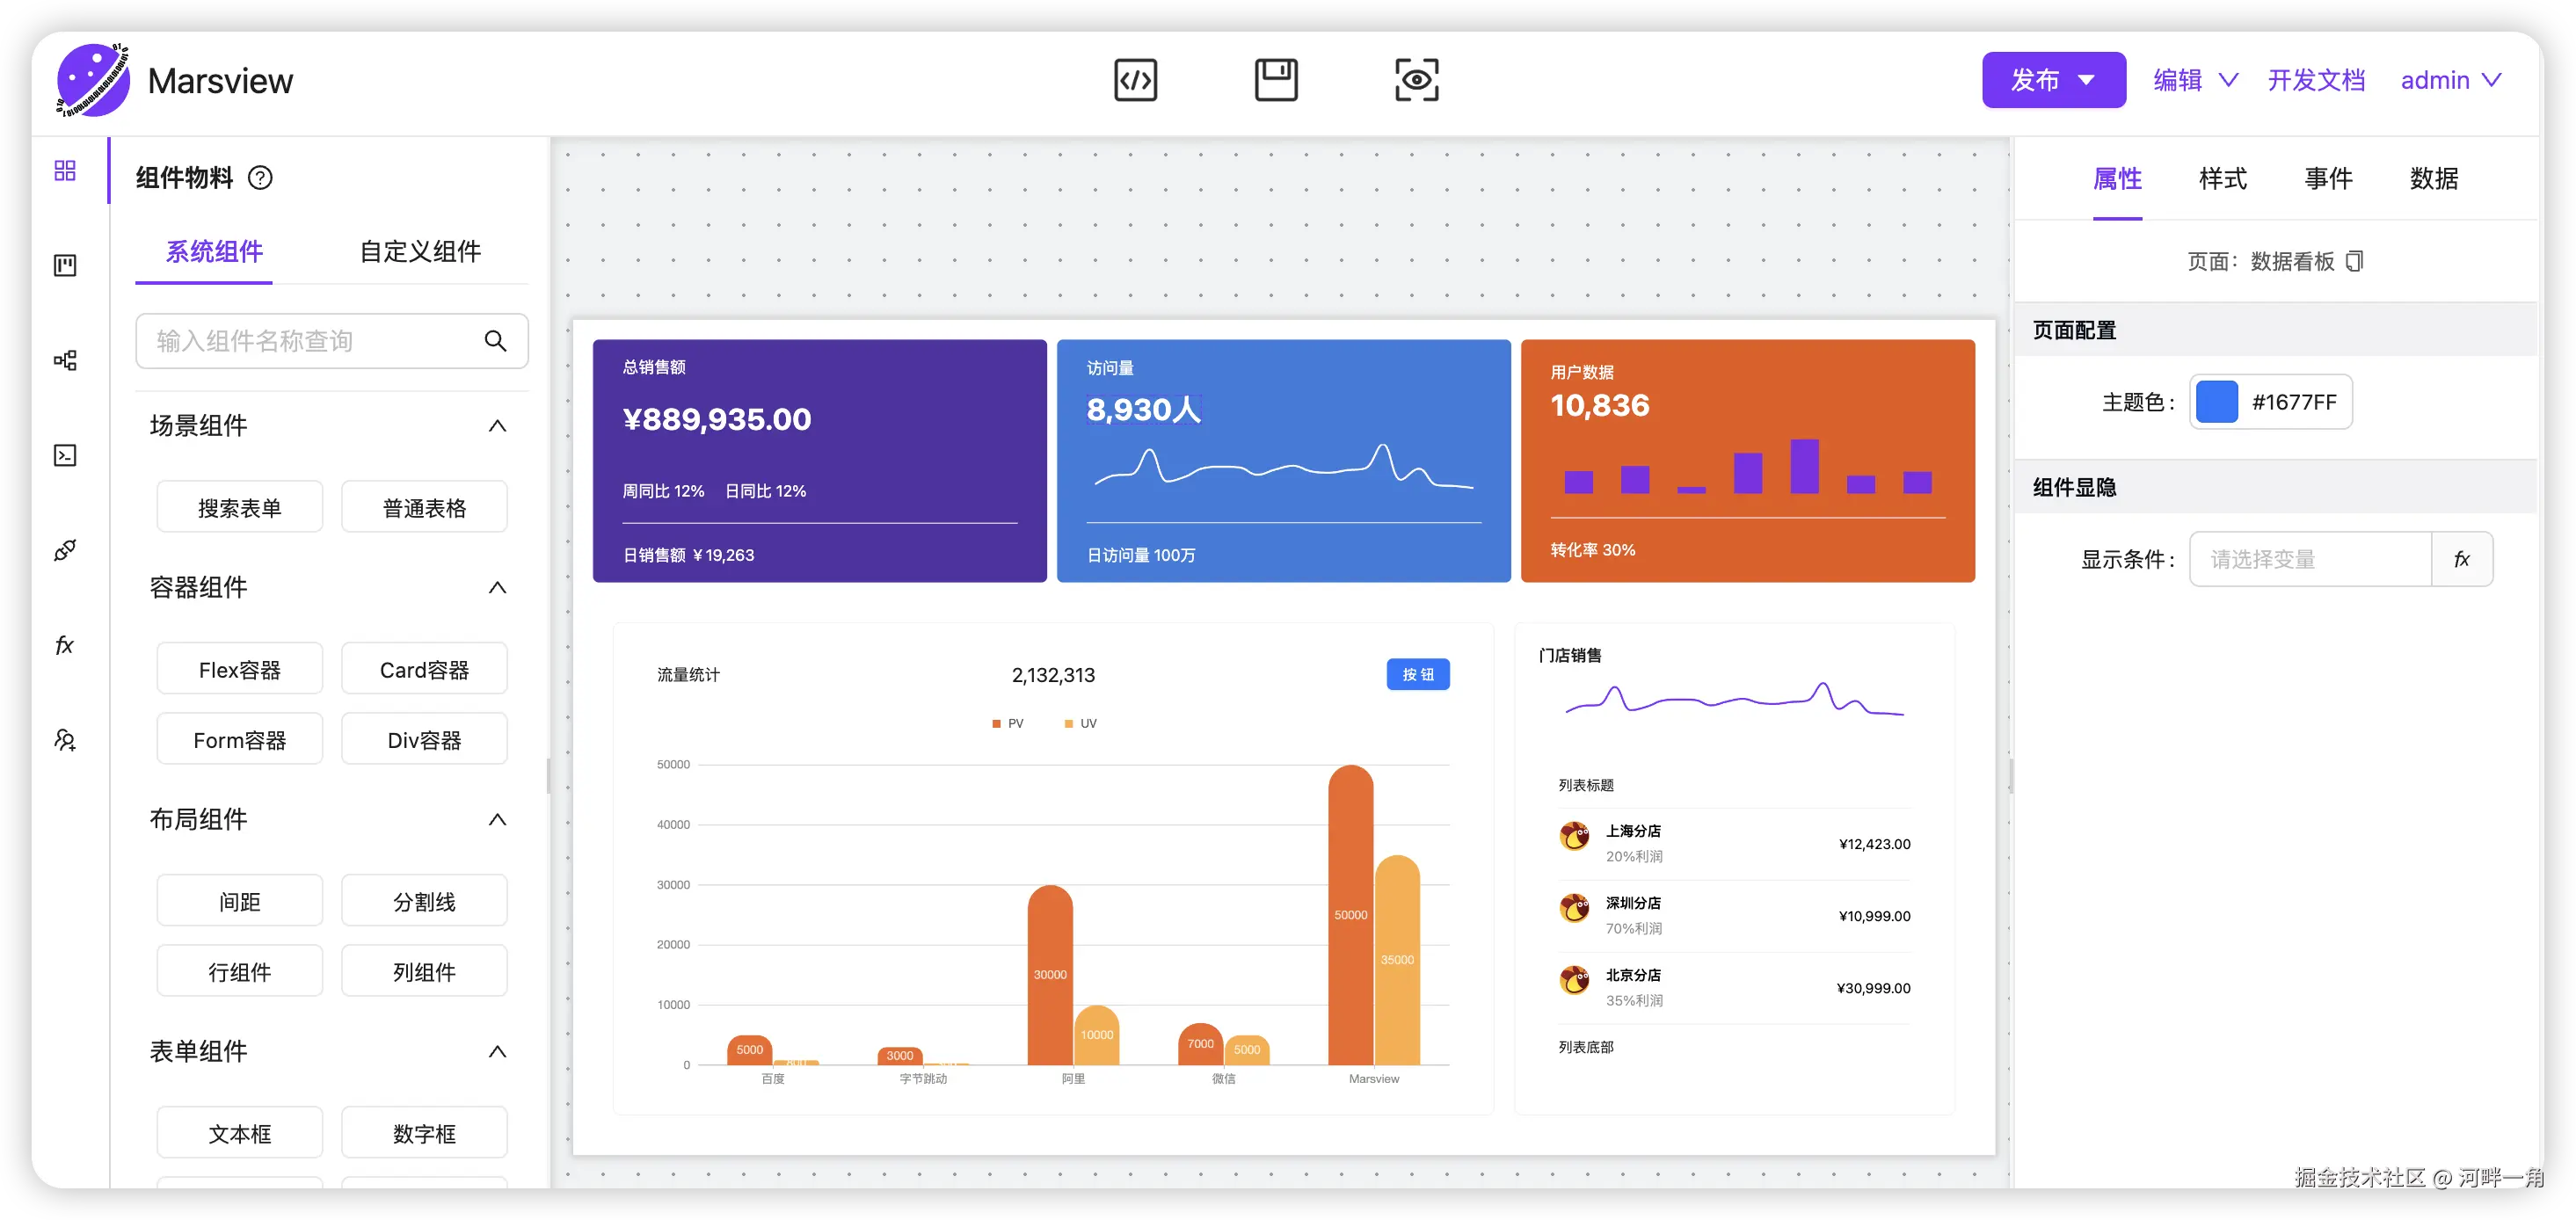
Task: Open the component tree sidebar icon
Action: click(x=65, y=360)
